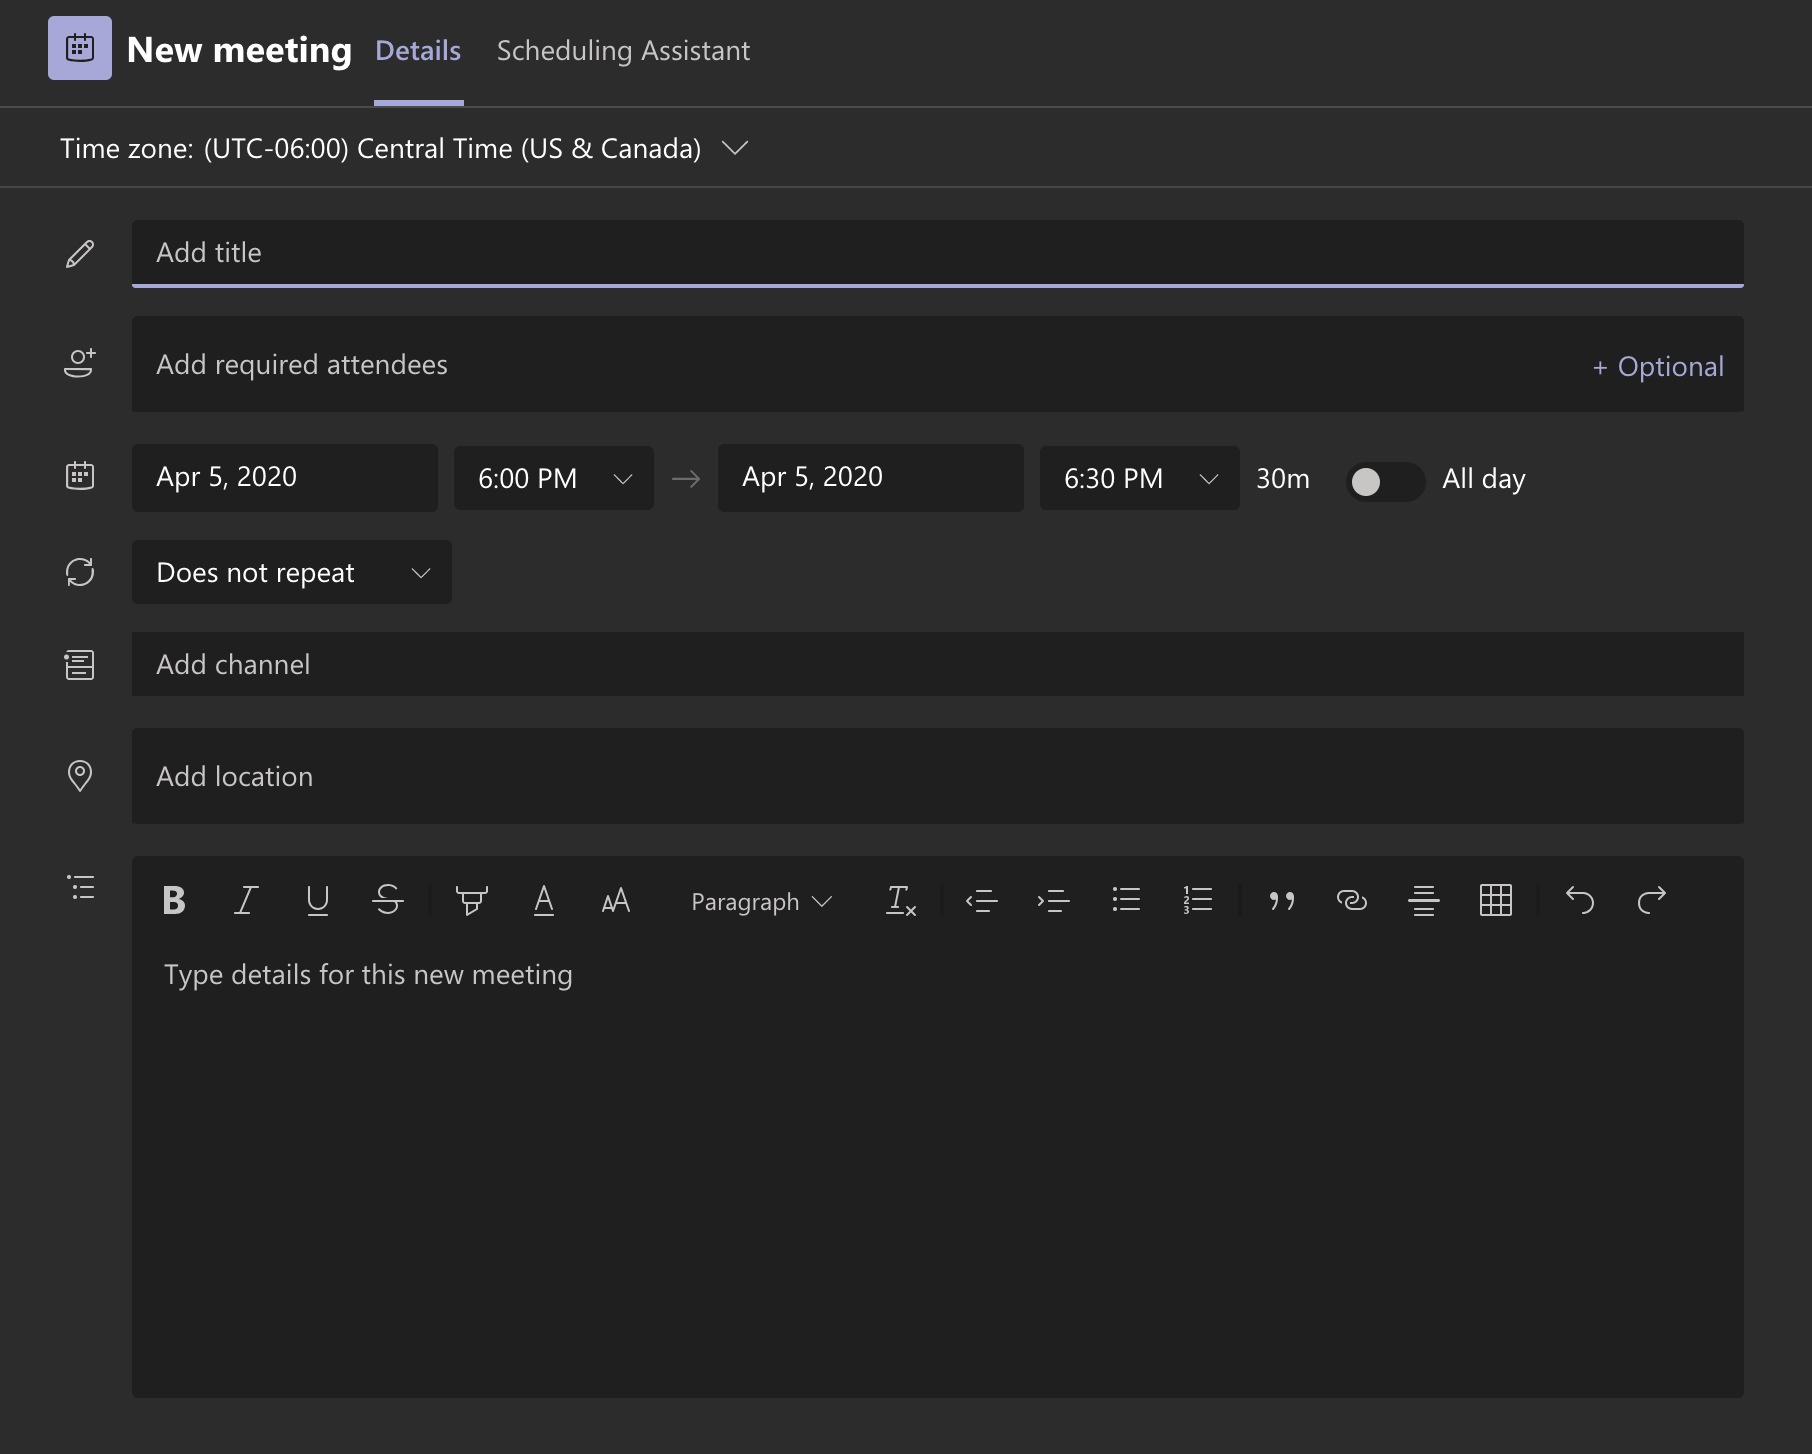Decrease indent
Viewport: 1812px width, 1454px height.
pyautogui.click(x=982, y=901)
